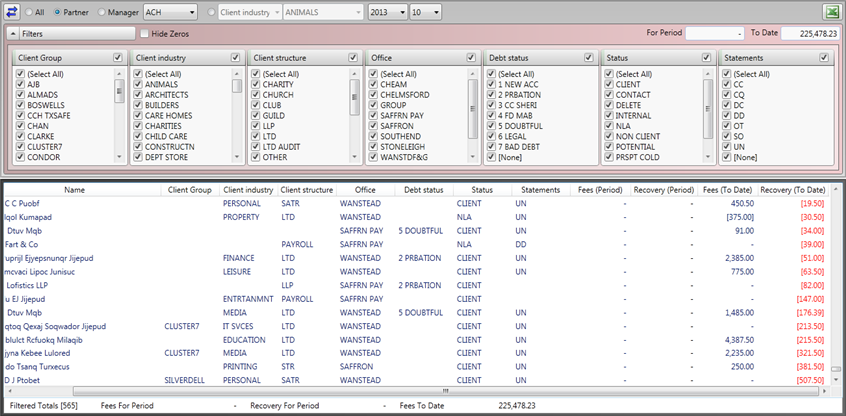The height and width of the screenshot is (416, 846).
Task: Click the 4,387.50 fees value
Action: (x=739, y=340)
